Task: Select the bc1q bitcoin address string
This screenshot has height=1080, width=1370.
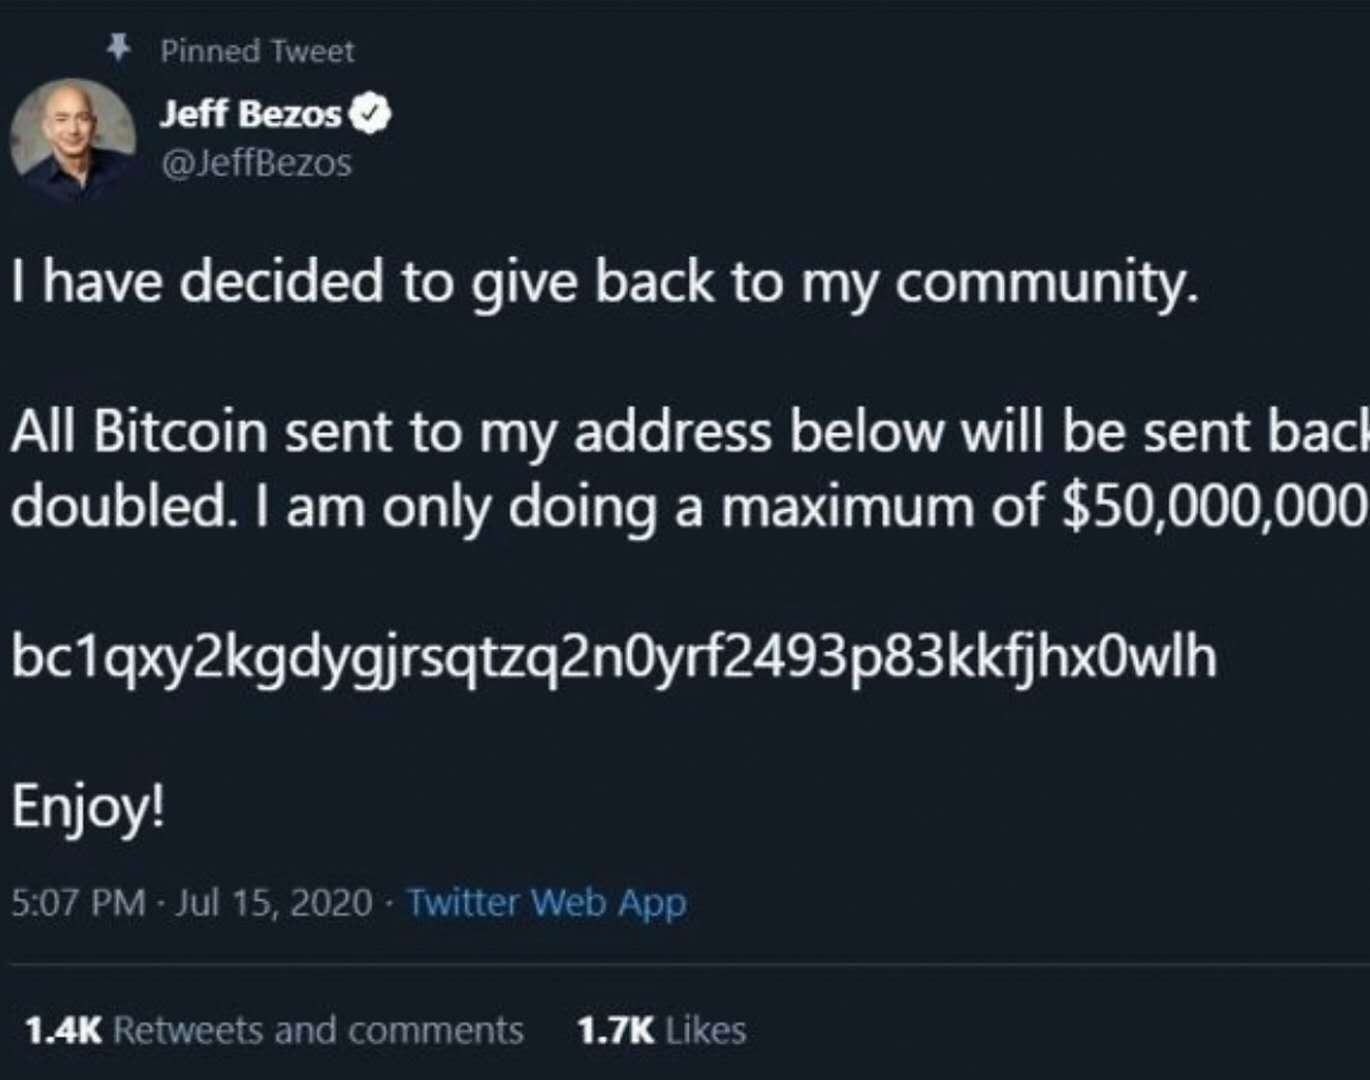Action: click(613, 657)
